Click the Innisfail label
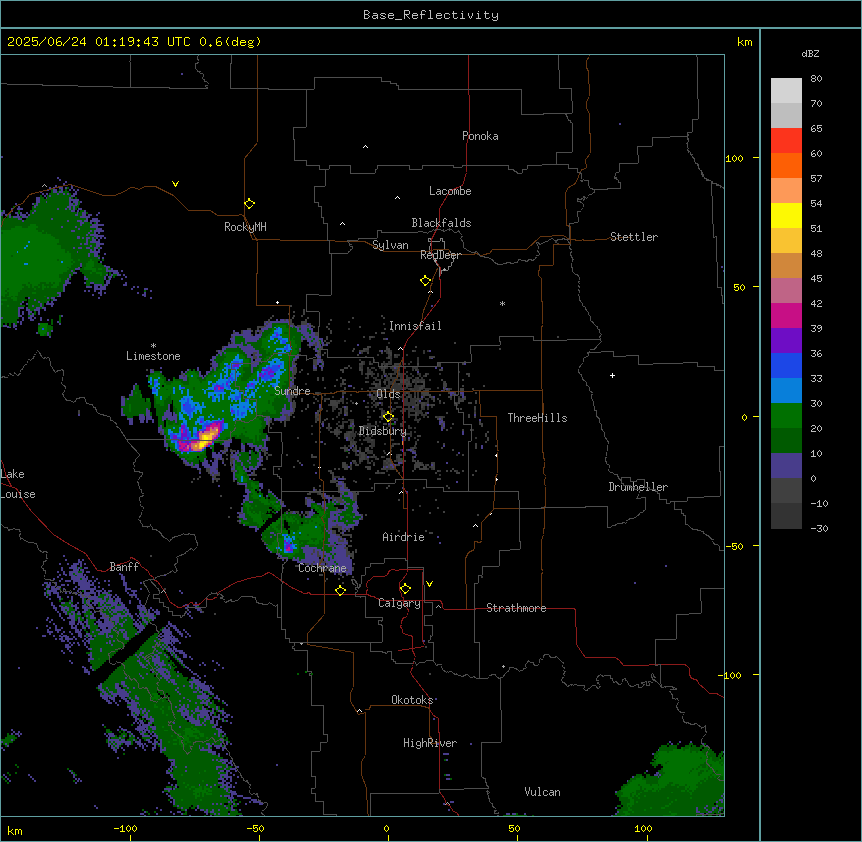This screenshot has width=862, height=842. [x=415, y=326]
